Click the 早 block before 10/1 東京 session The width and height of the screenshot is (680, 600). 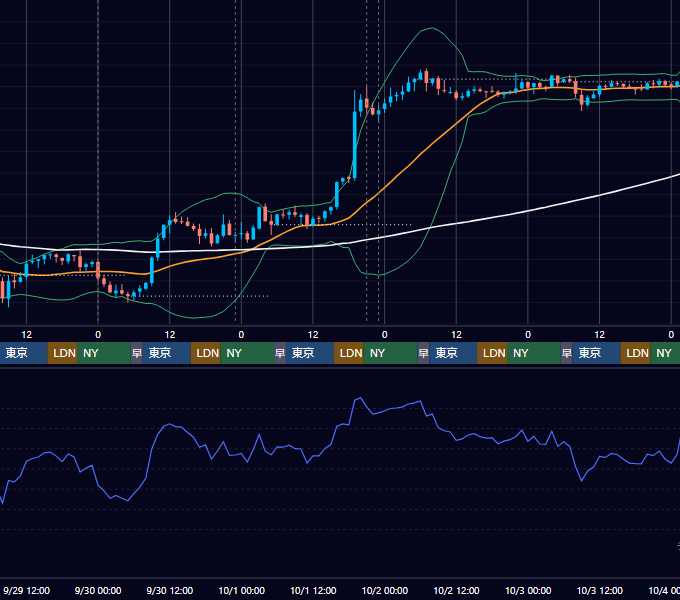click(x=280, y=353)
